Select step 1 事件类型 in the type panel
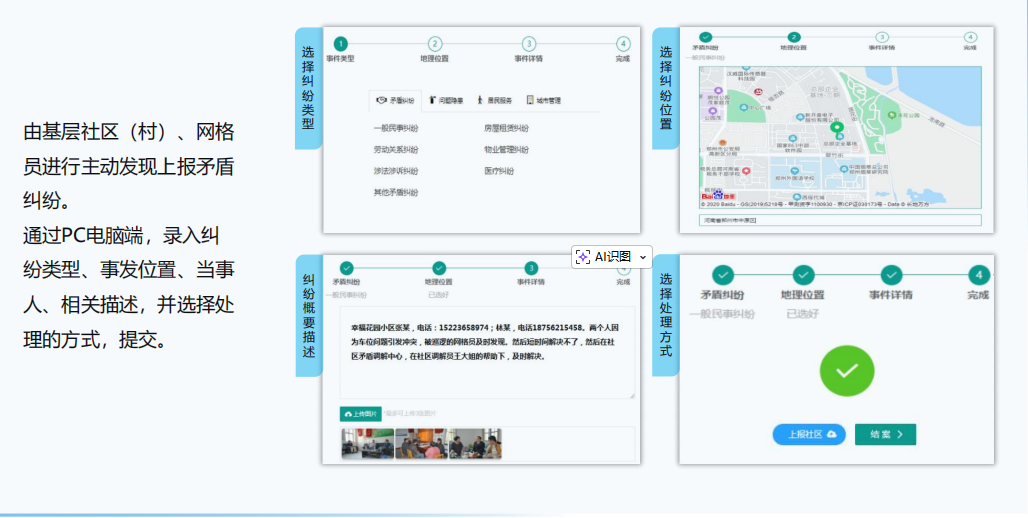 click(340, 44)
